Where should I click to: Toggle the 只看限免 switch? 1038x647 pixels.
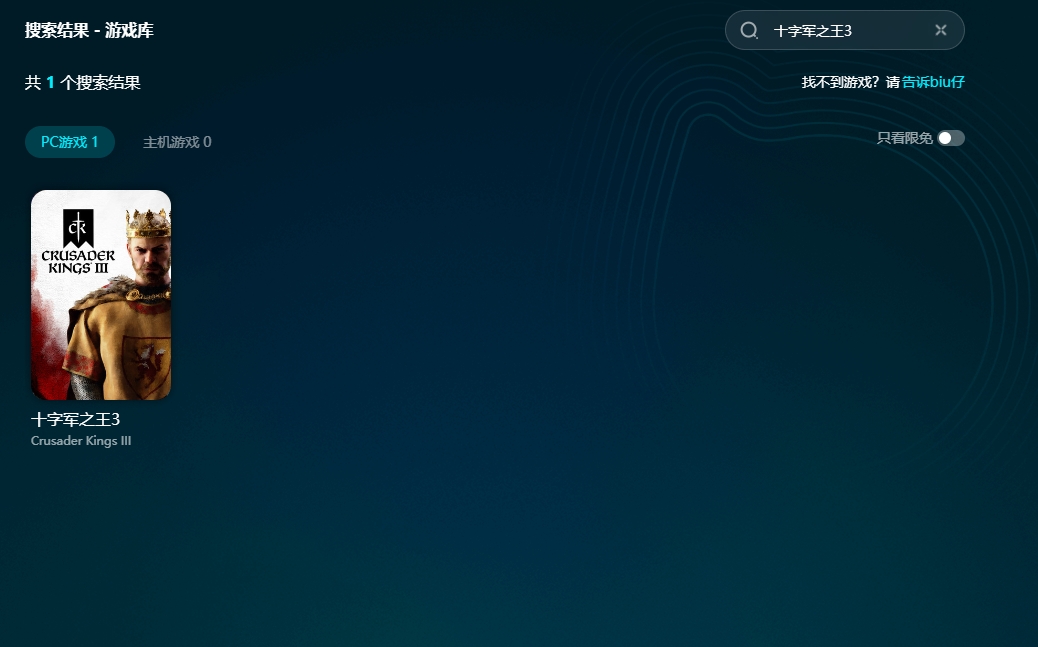tap(951, 138)
